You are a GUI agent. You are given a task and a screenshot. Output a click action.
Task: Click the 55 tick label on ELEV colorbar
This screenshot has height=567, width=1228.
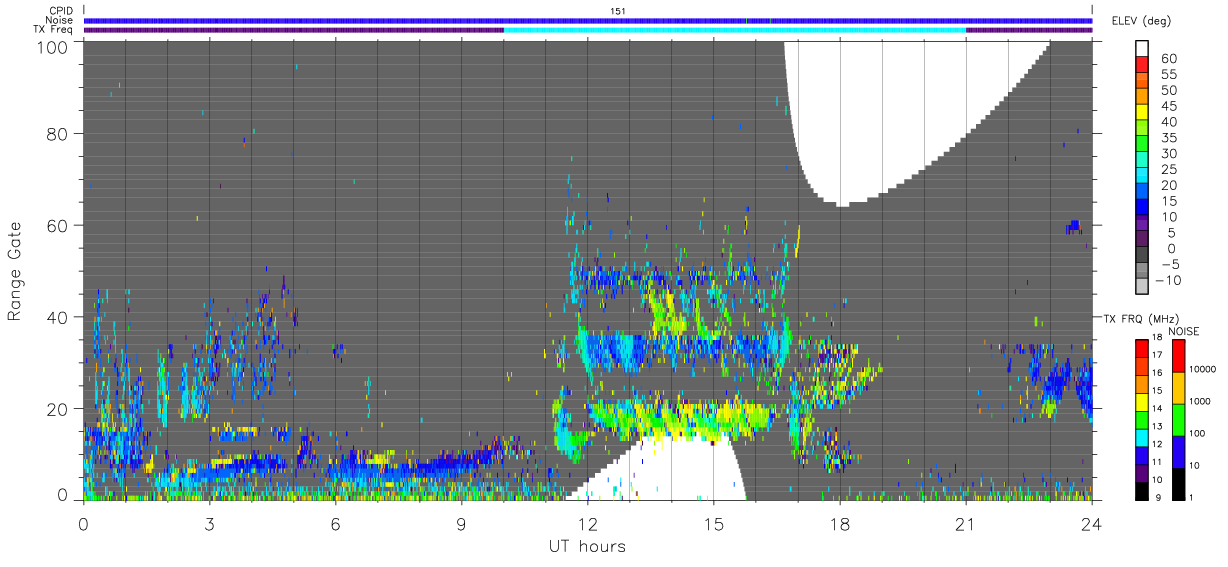1167,74
